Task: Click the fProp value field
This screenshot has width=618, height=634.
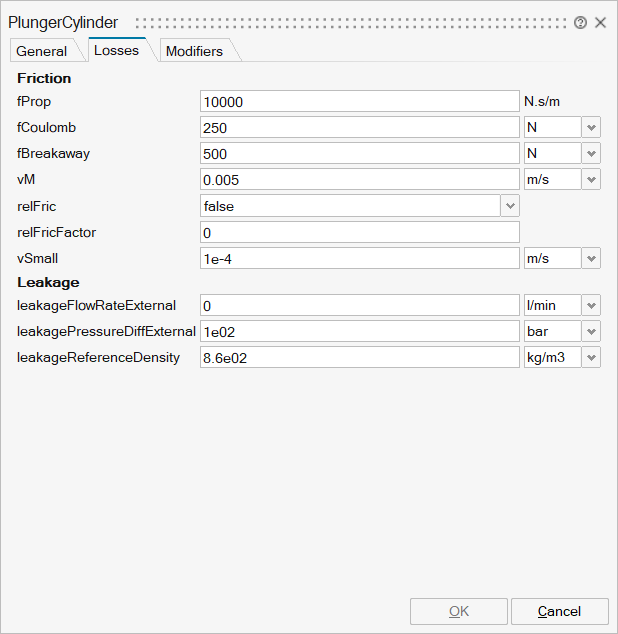Action: tap(359, 102)
